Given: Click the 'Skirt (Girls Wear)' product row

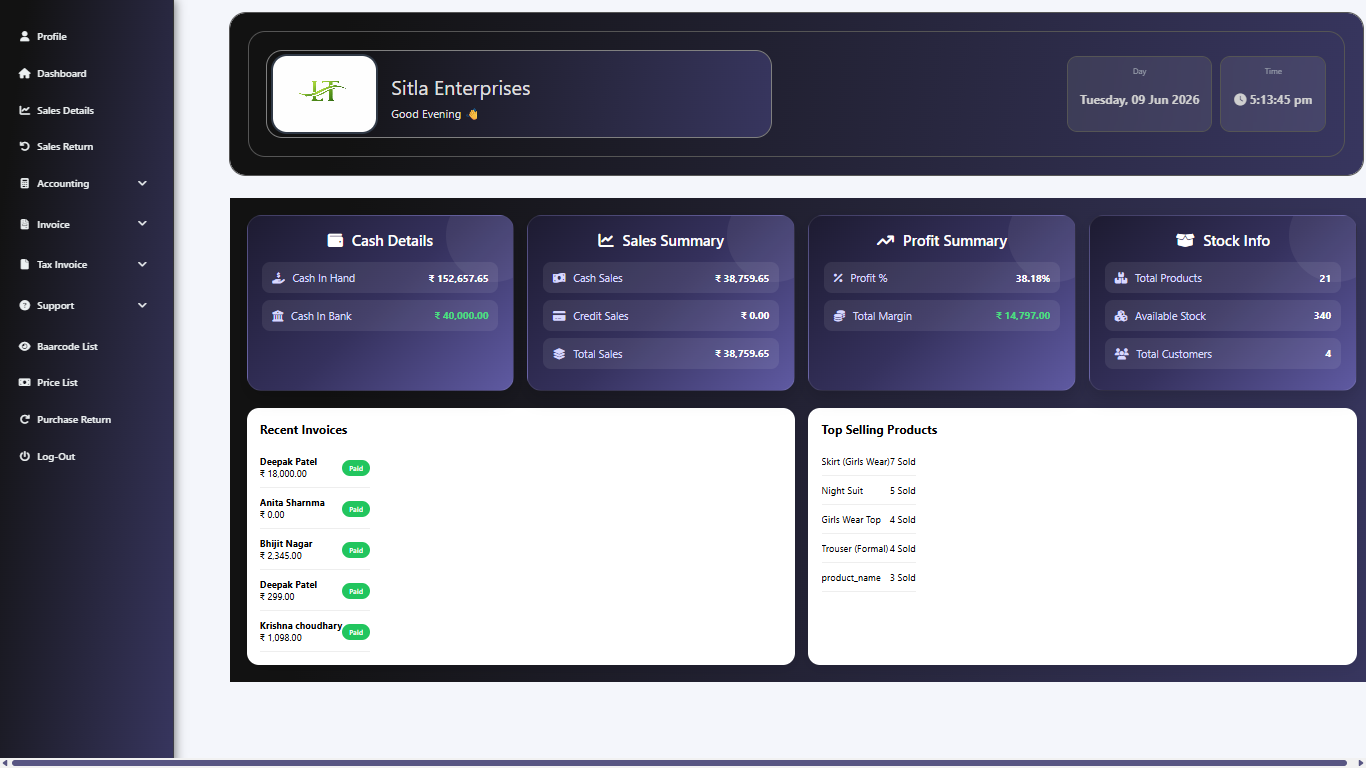Looking at the screenshot, I should 868,462.
